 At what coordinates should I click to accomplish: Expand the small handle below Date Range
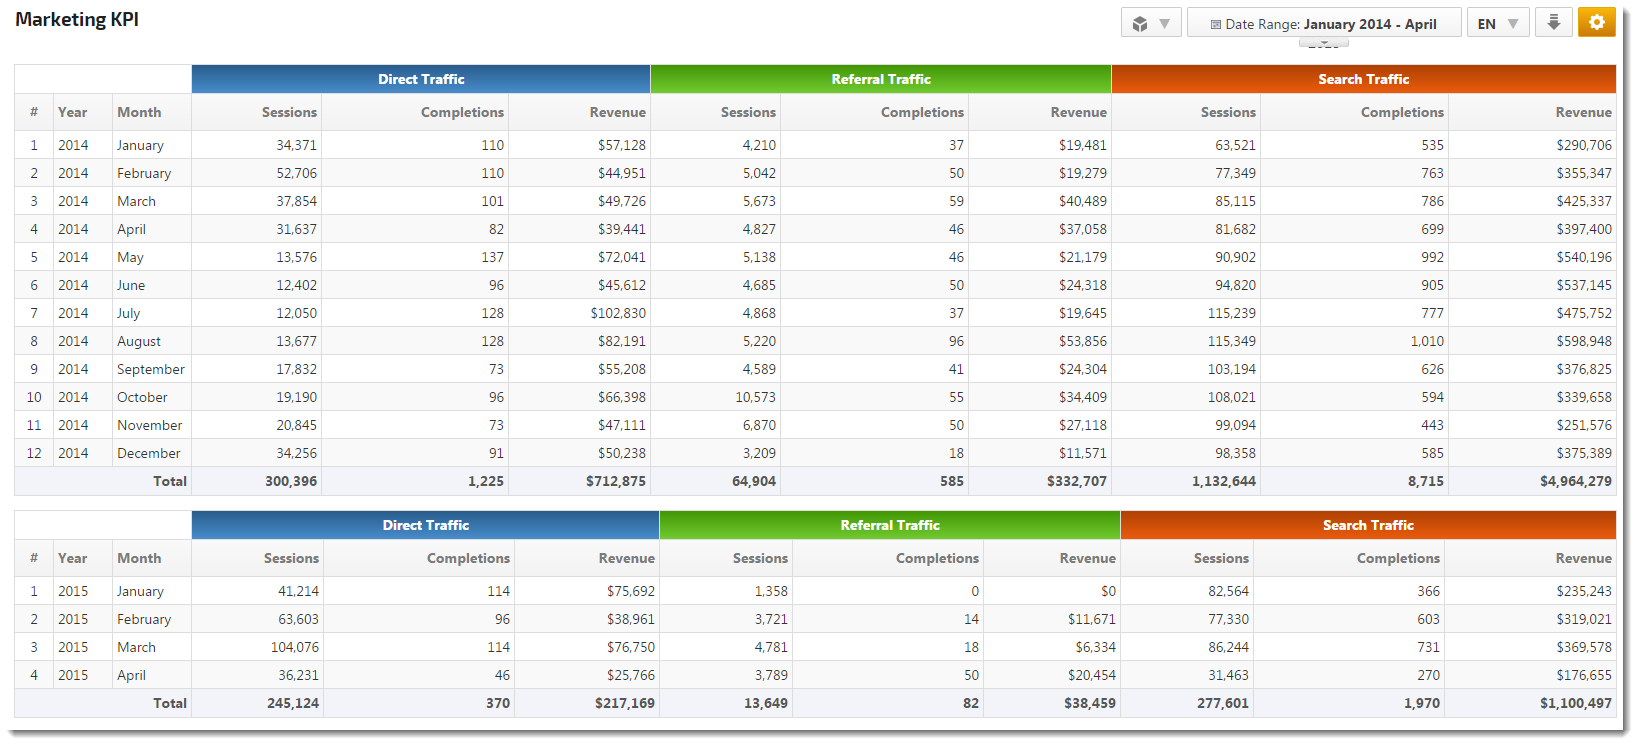[x=1323, y=43]
